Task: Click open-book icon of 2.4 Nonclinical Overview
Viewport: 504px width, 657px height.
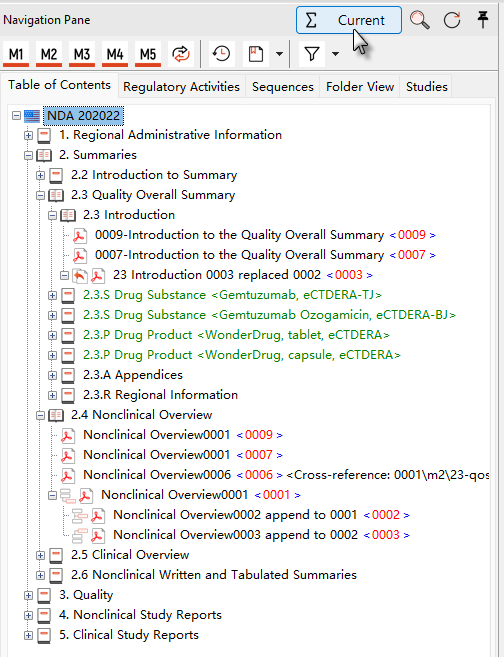Action: (x=56, y=415)
